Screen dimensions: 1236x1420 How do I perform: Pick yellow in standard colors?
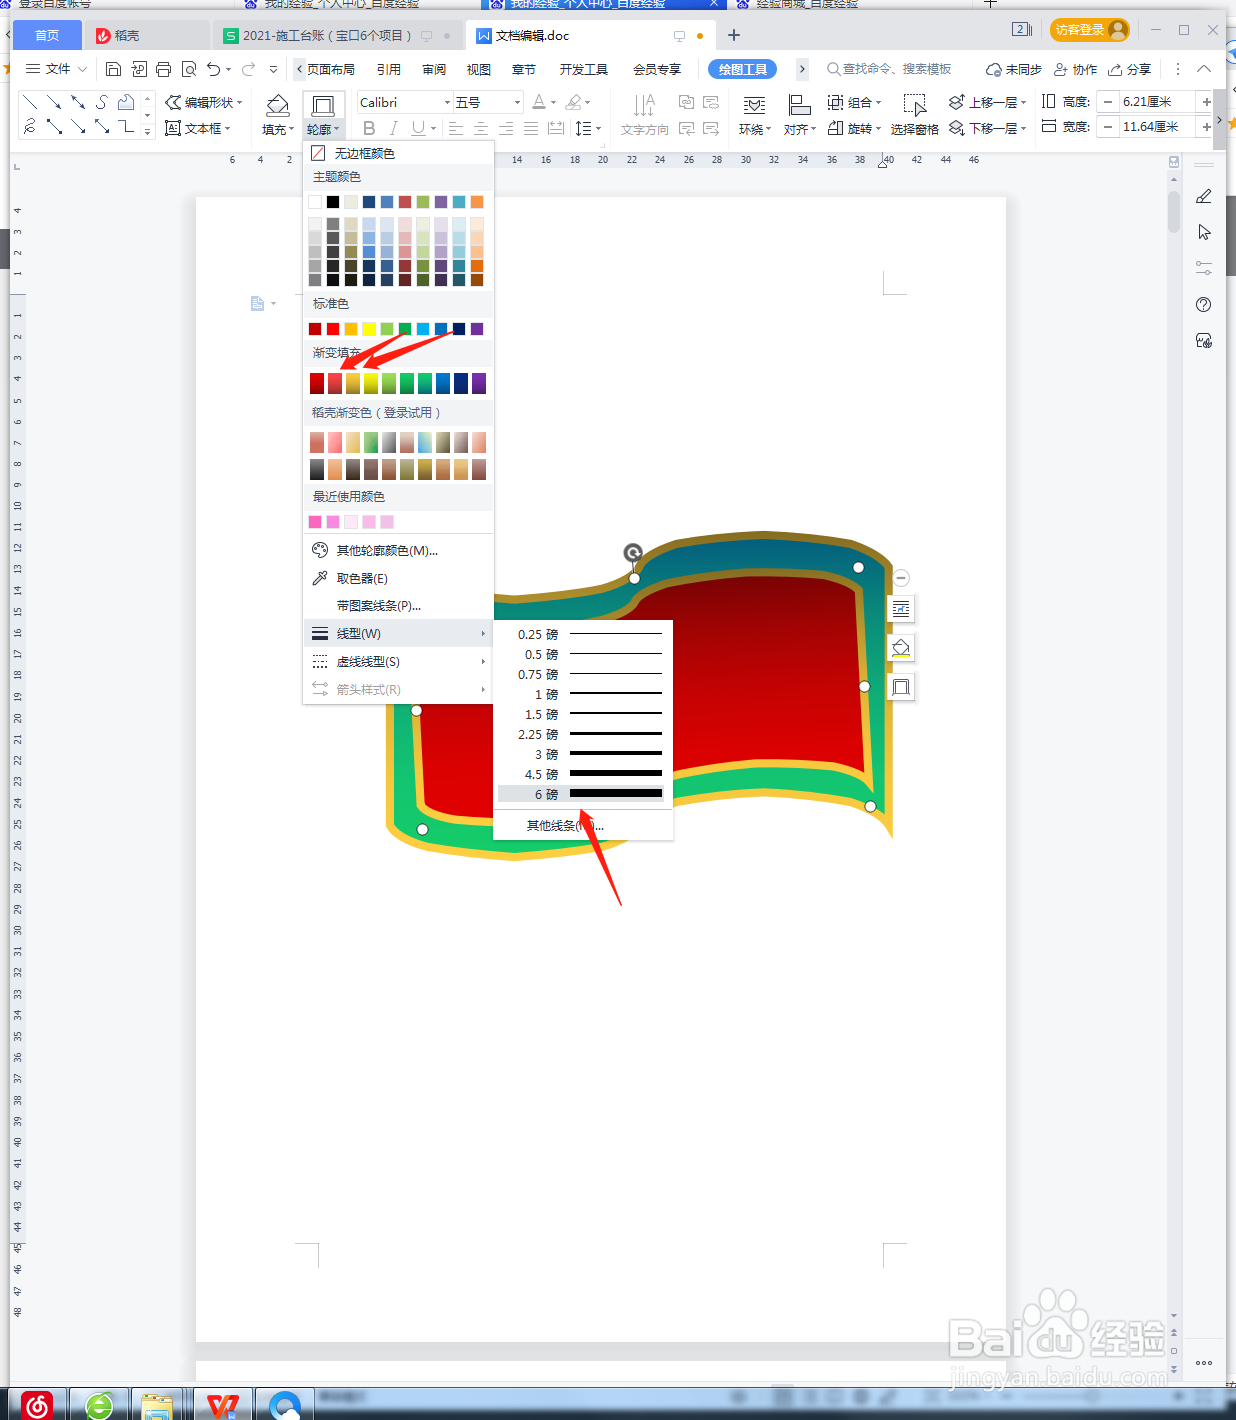[x=369, y=329]
